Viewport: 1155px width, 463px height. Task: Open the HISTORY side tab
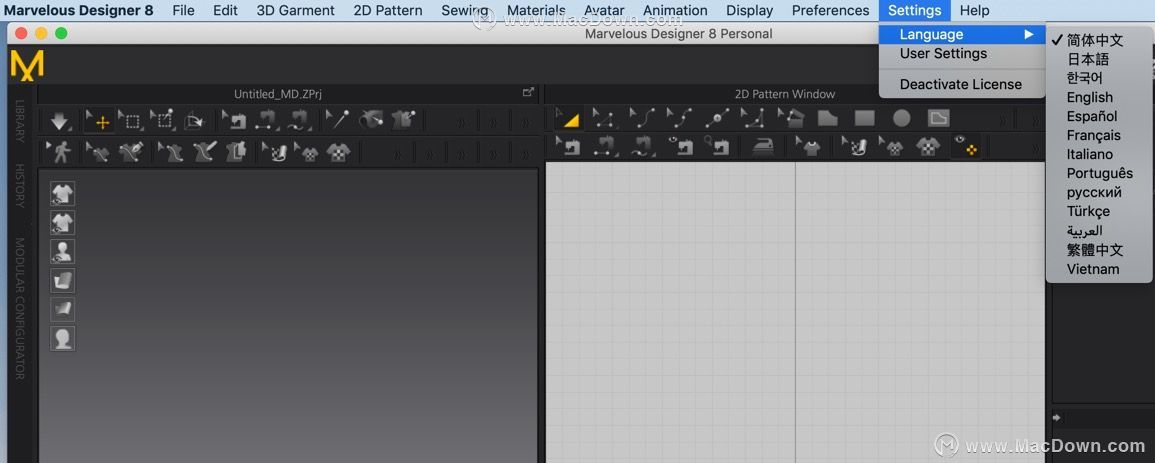click(x=20, y=185)
